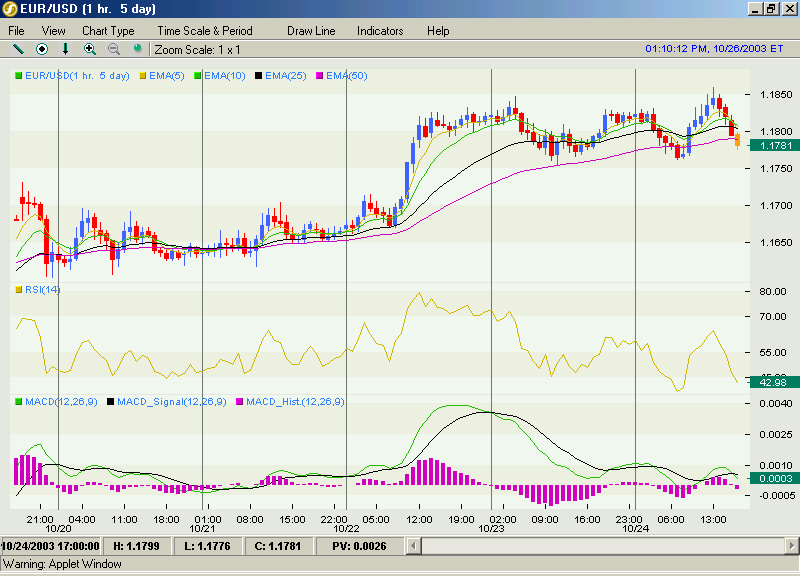Open the Chart Type menu
The height and width of the screenshot is (576, 800).
point(108,31)
